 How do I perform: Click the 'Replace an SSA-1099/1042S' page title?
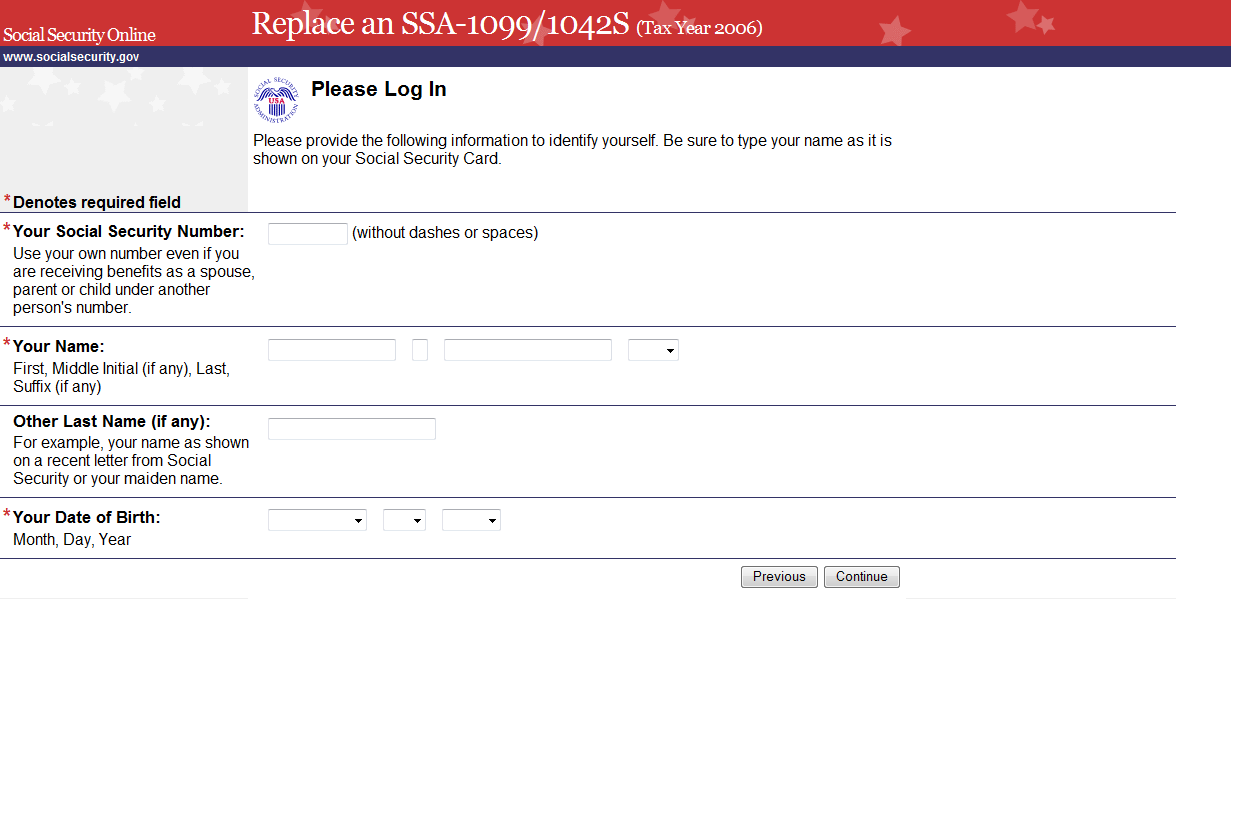pyautogui.click(x=441, y=23)
